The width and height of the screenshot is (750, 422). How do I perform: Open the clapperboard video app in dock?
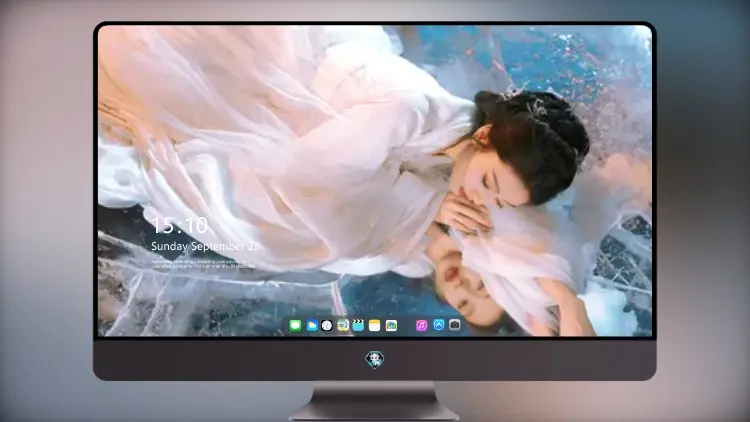click(x=358, y=326)
